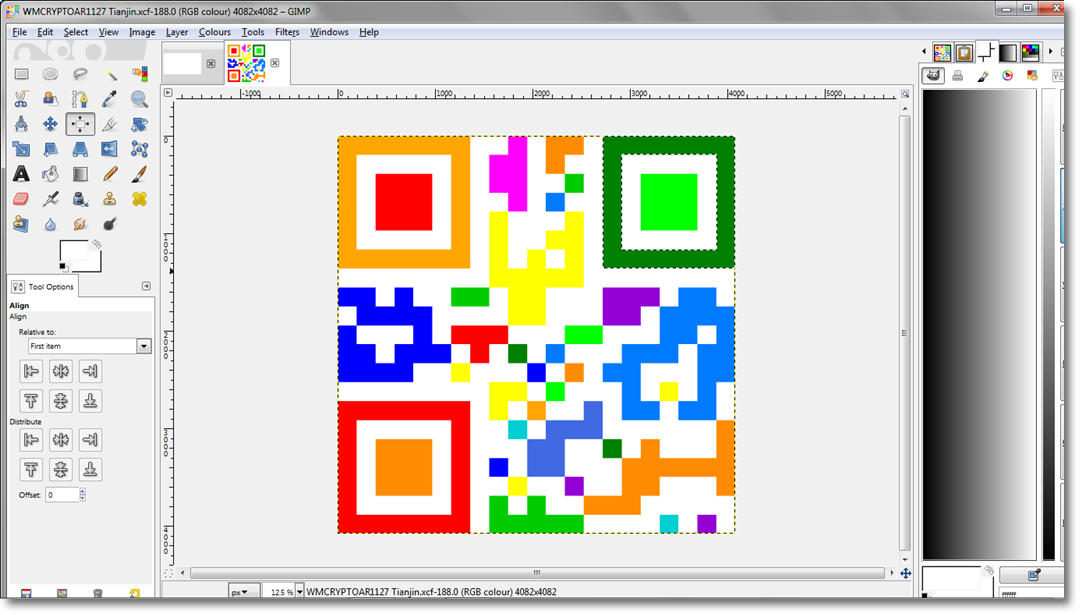Align bottom of target button

90,401
